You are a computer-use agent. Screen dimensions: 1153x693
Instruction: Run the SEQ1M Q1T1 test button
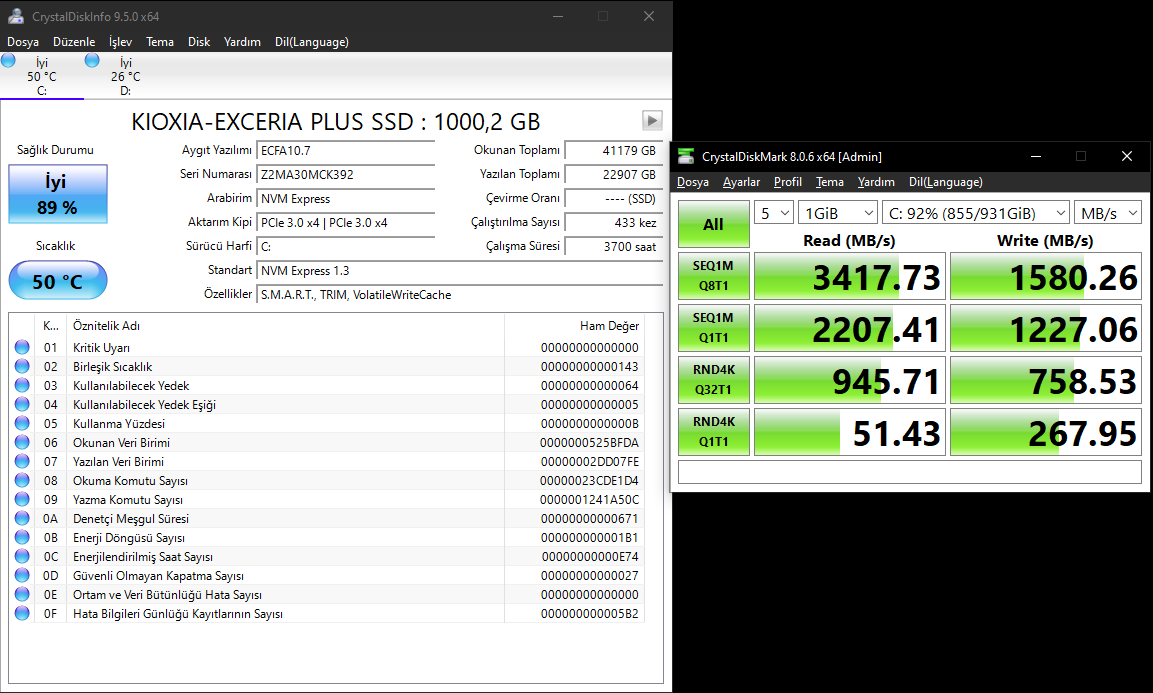pyautogui.click(x=713, y=328)
